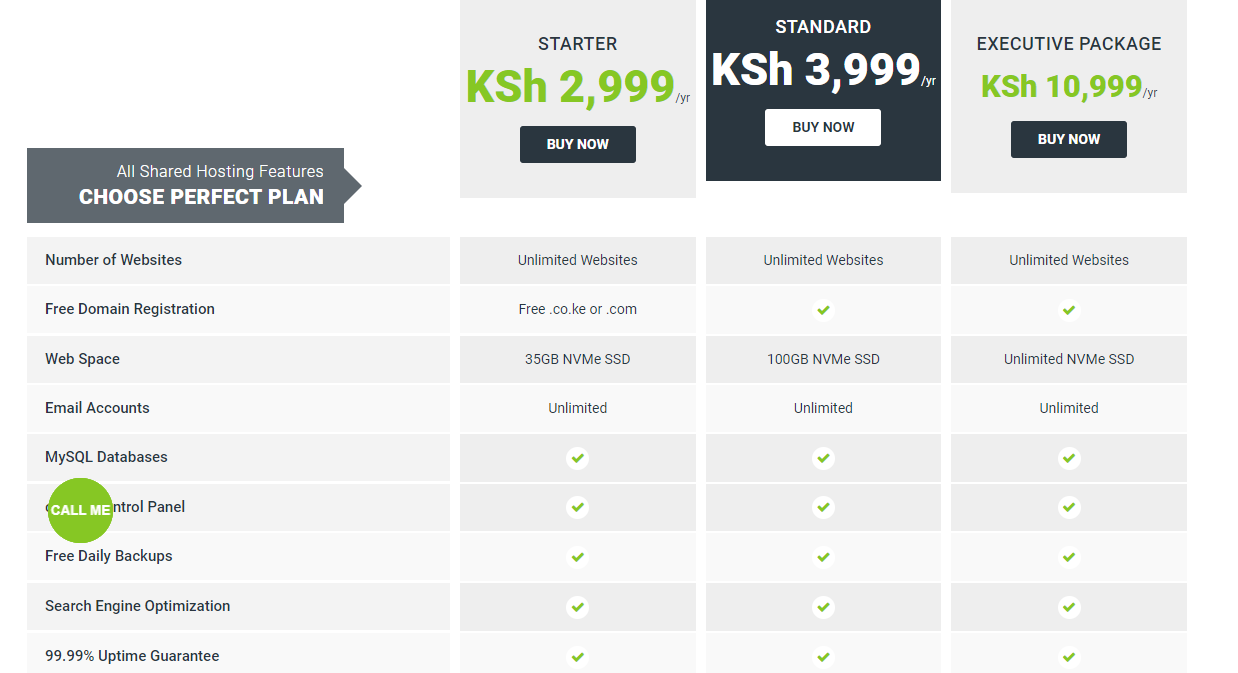
Task: Click the Starter Free Daily Backups checkmark
Action: coord(577,557)
